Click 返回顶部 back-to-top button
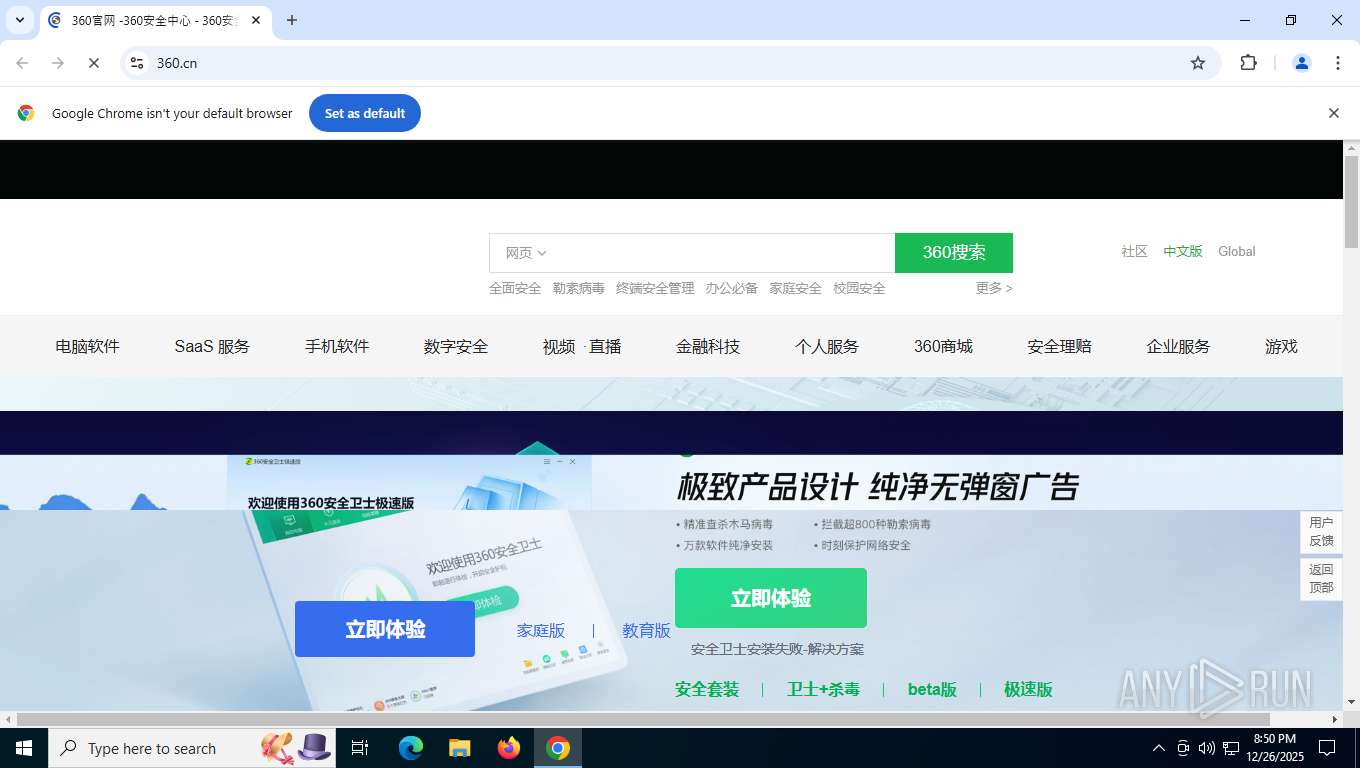 pyautogui.click(x=1321, y=579)
